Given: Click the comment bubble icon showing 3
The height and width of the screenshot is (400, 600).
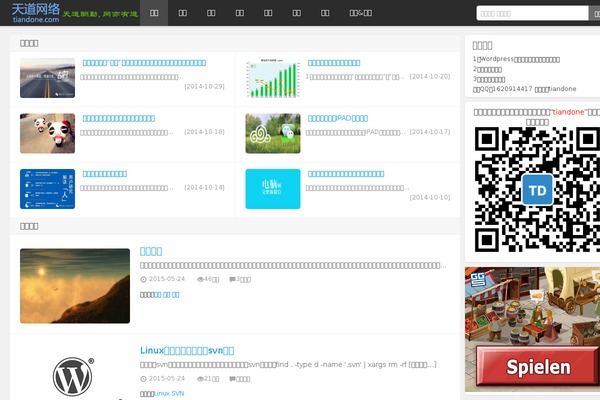Looking at the screenshot, I should [x=232, y=279].
